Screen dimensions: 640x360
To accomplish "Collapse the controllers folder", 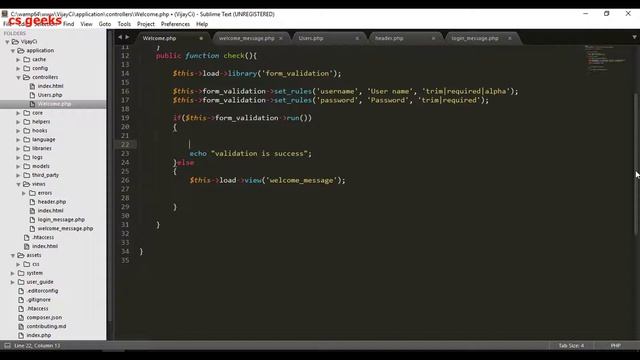I will click(x=18, y=78).
